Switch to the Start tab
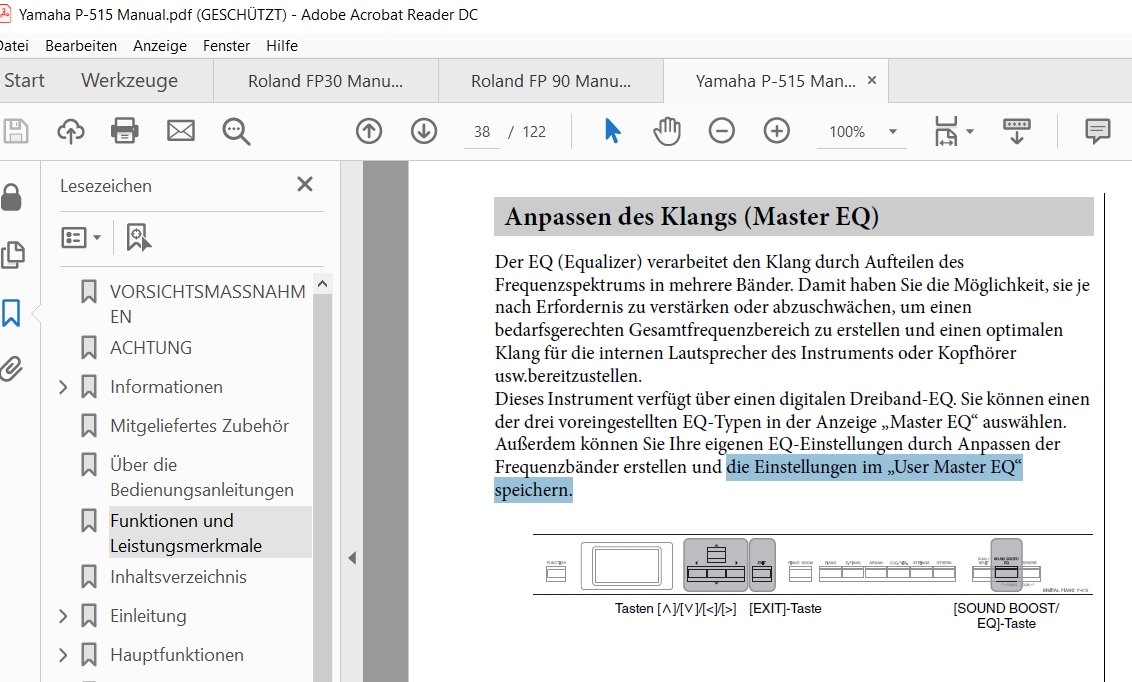Image resolution: width=1132 pixels, height=682 pixels. pos(25,80)
